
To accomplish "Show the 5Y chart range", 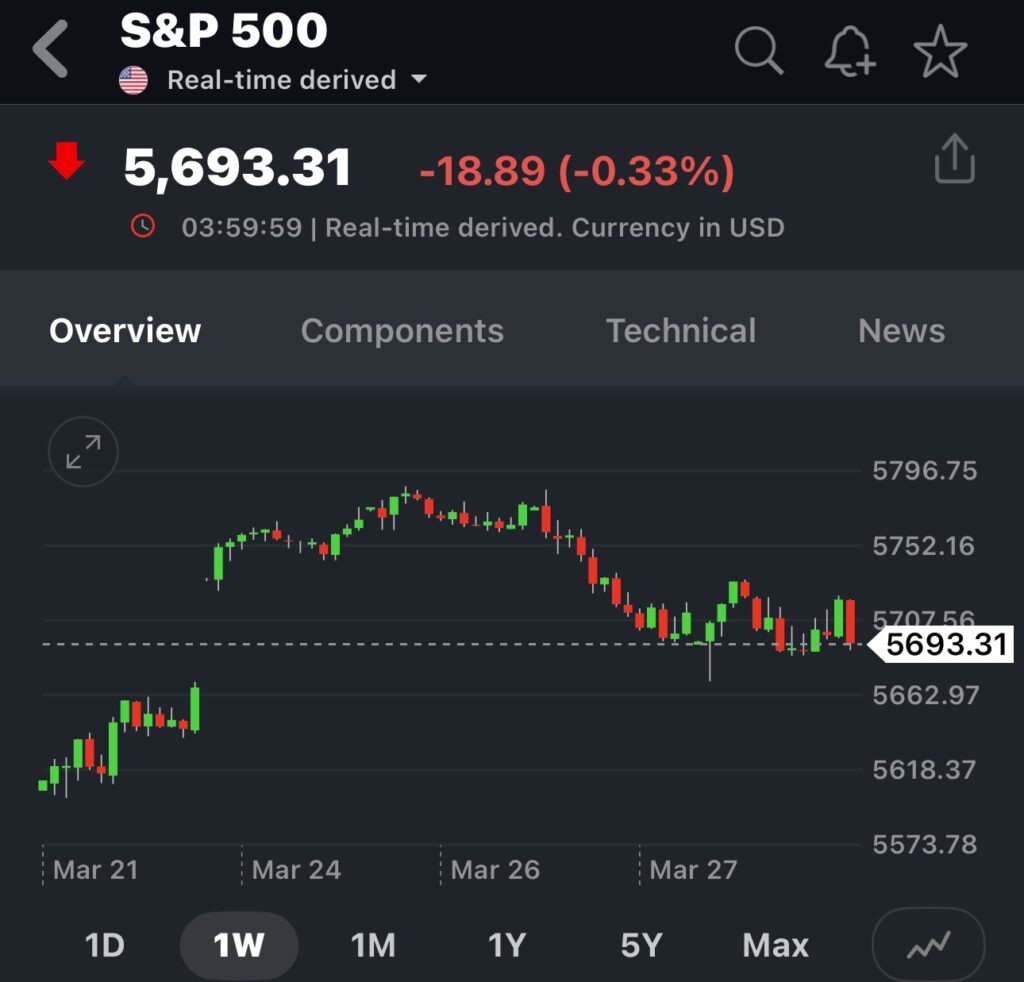I will [641, 945].
